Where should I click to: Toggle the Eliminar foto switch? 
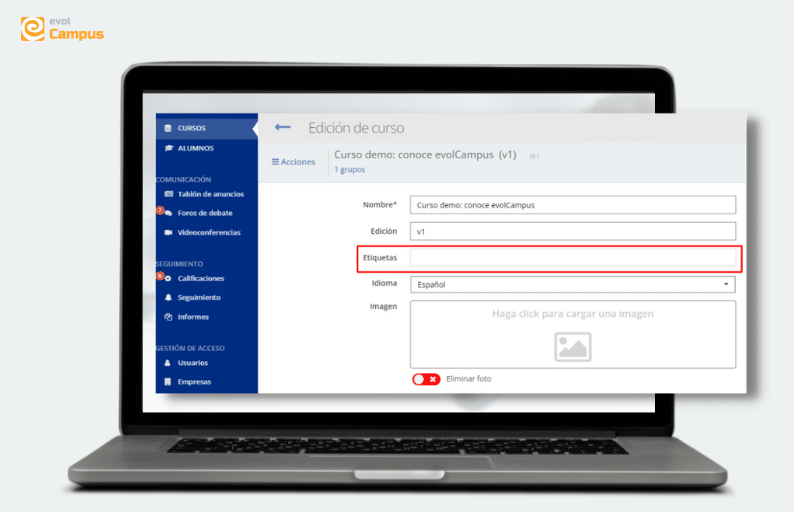click(426, 379)
